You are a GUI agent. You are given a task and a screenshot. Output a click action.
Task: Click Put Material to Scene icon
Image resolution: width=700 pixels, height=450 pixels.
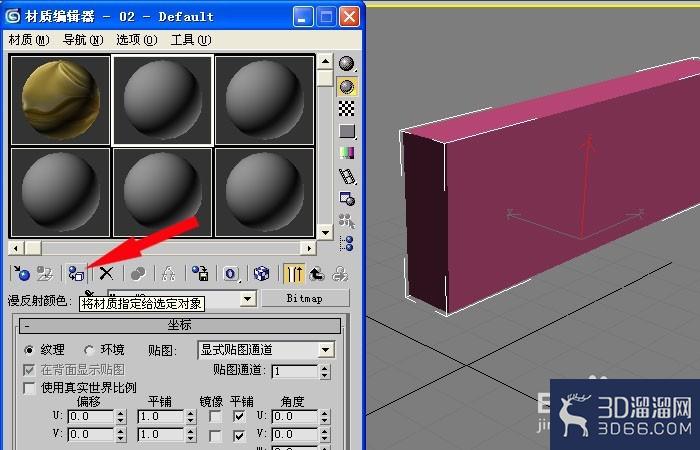(x=45, y=273)
